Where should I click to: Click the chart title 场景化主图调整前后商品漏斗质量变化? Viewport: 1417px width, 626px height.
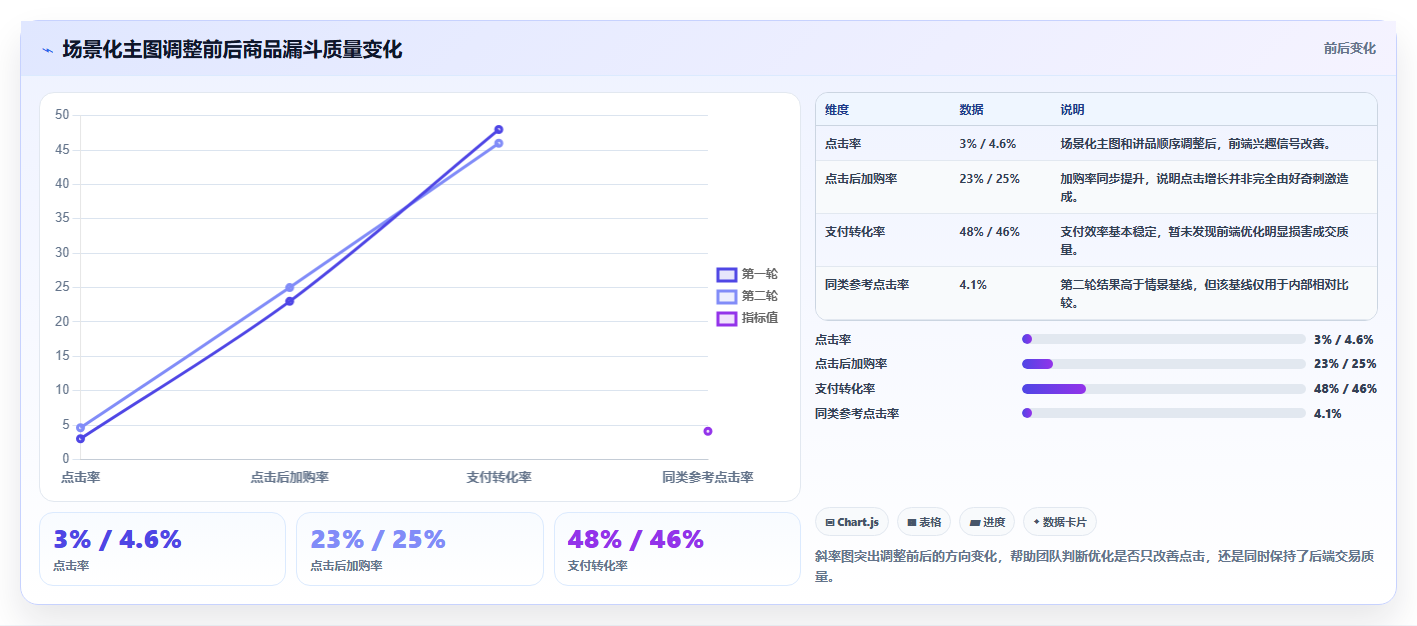click(x=232, y=49)
